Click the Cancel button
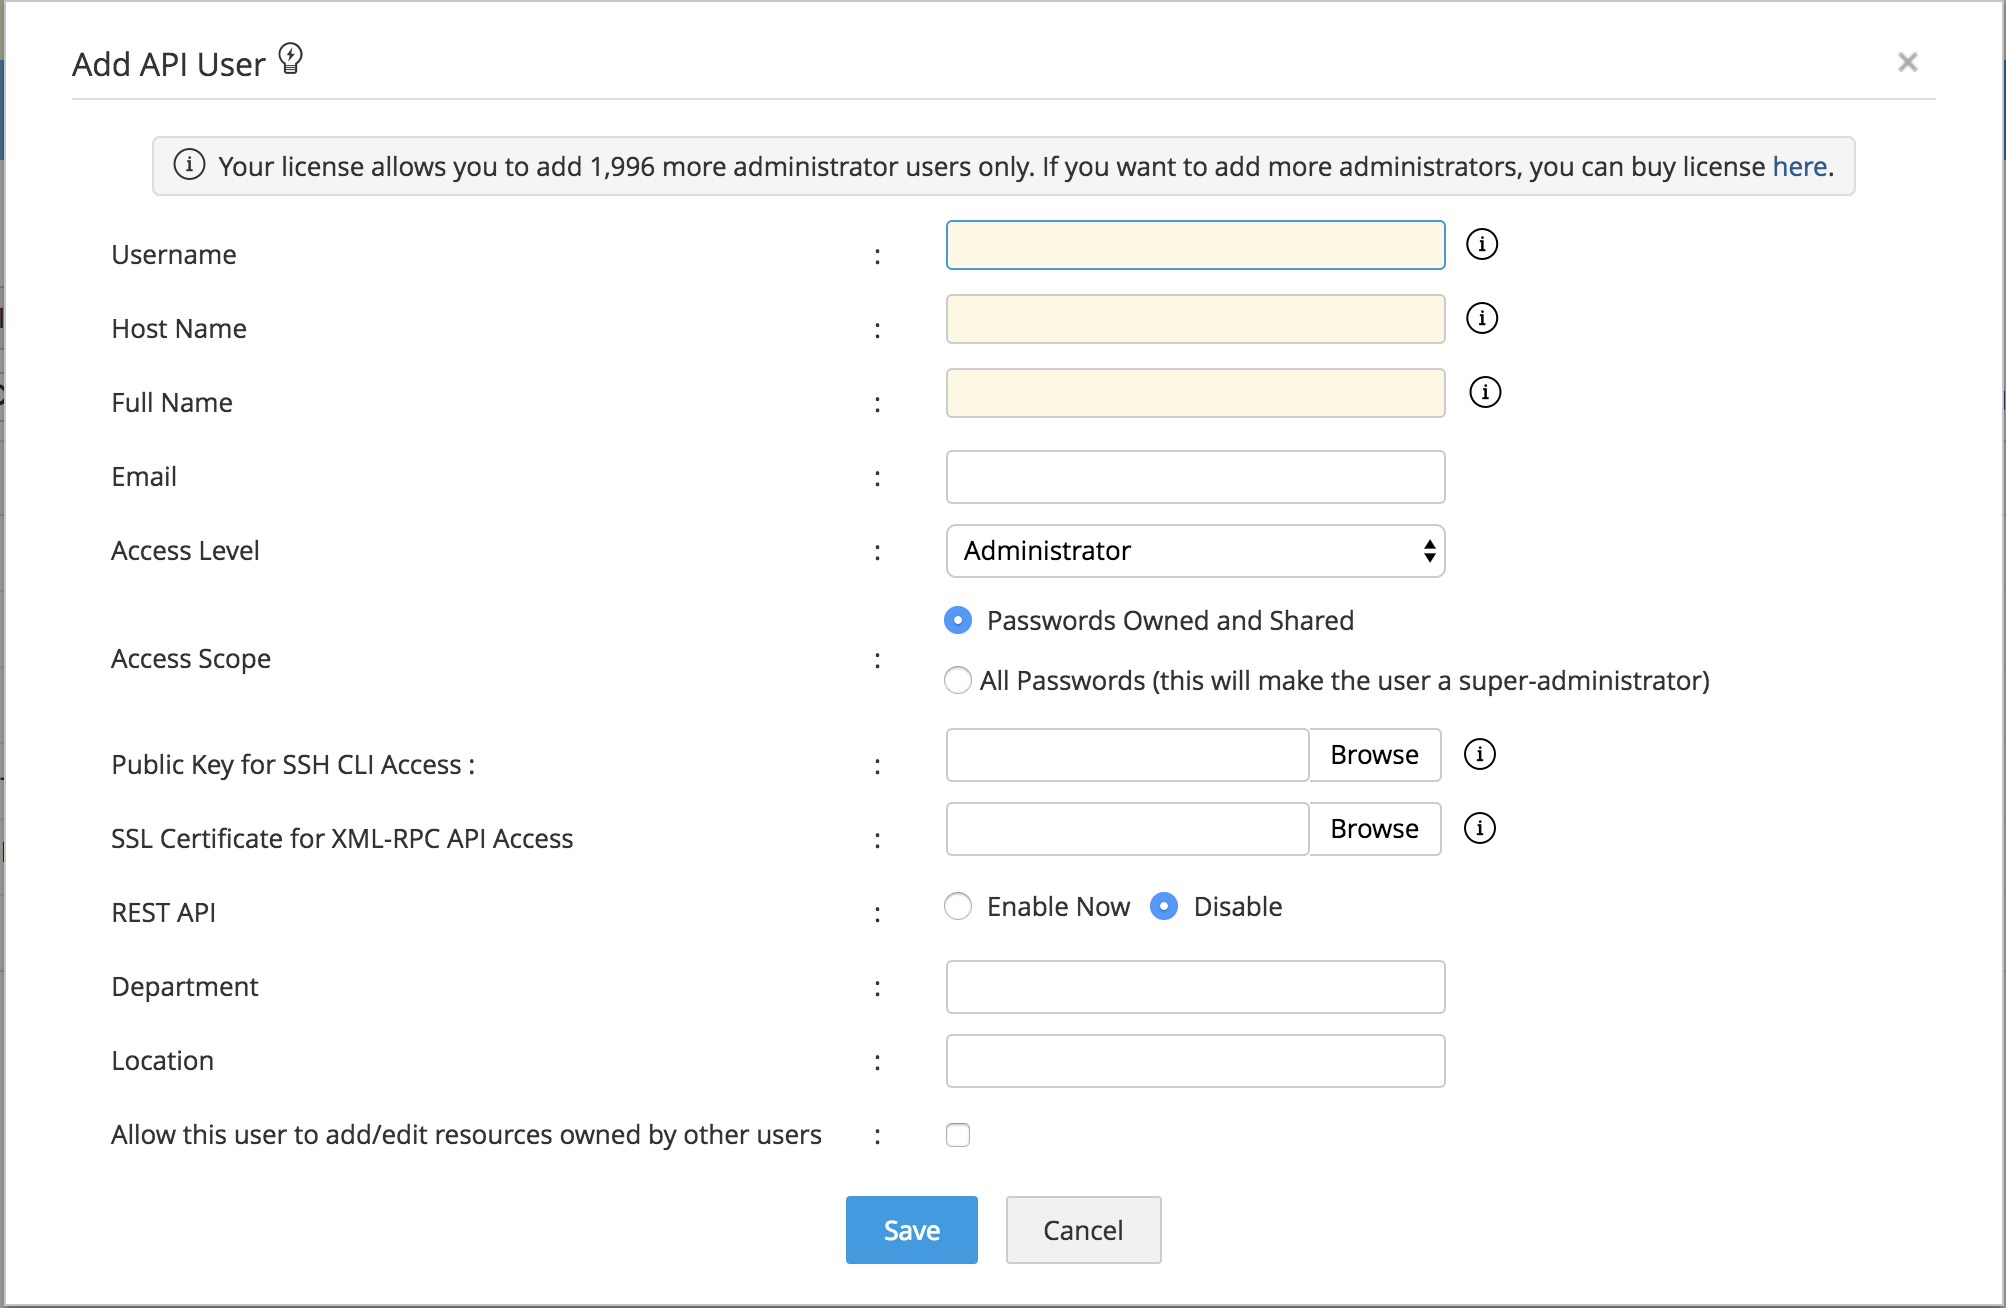The height and width of the screenshot is (1308, 2006). (1083, 1230)
